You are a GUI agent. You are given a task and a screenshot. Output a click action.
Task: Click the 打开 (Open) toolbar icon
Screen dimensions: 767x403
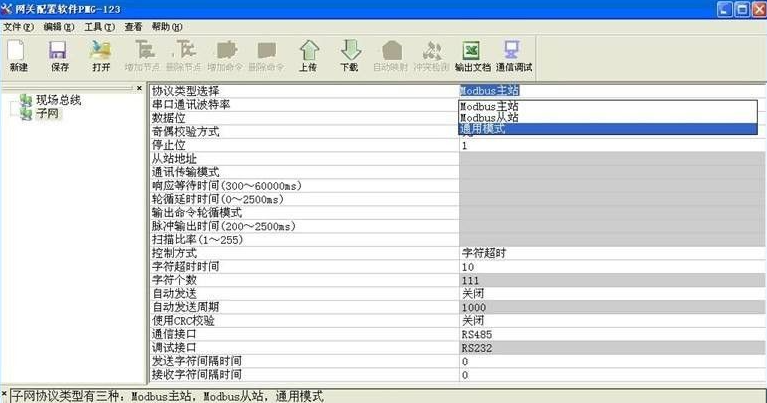(x=101, y=54)
